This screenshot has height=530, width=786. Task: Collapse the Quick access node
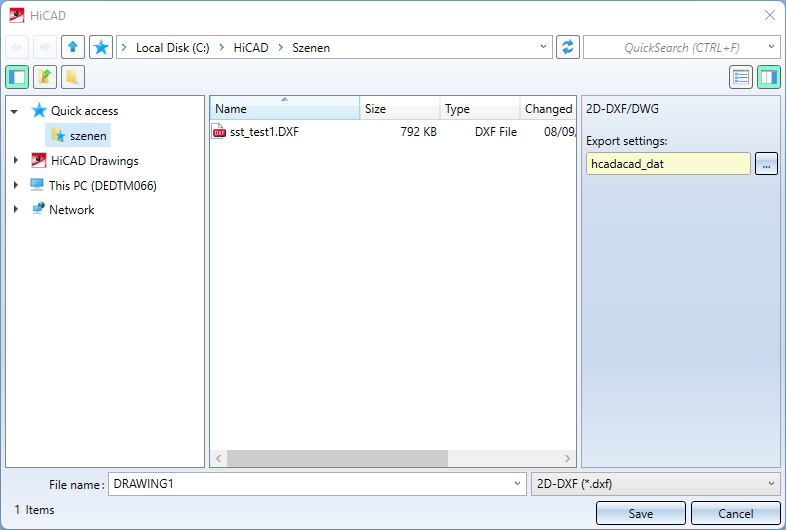pyautogui.click(x=15, y=111)
